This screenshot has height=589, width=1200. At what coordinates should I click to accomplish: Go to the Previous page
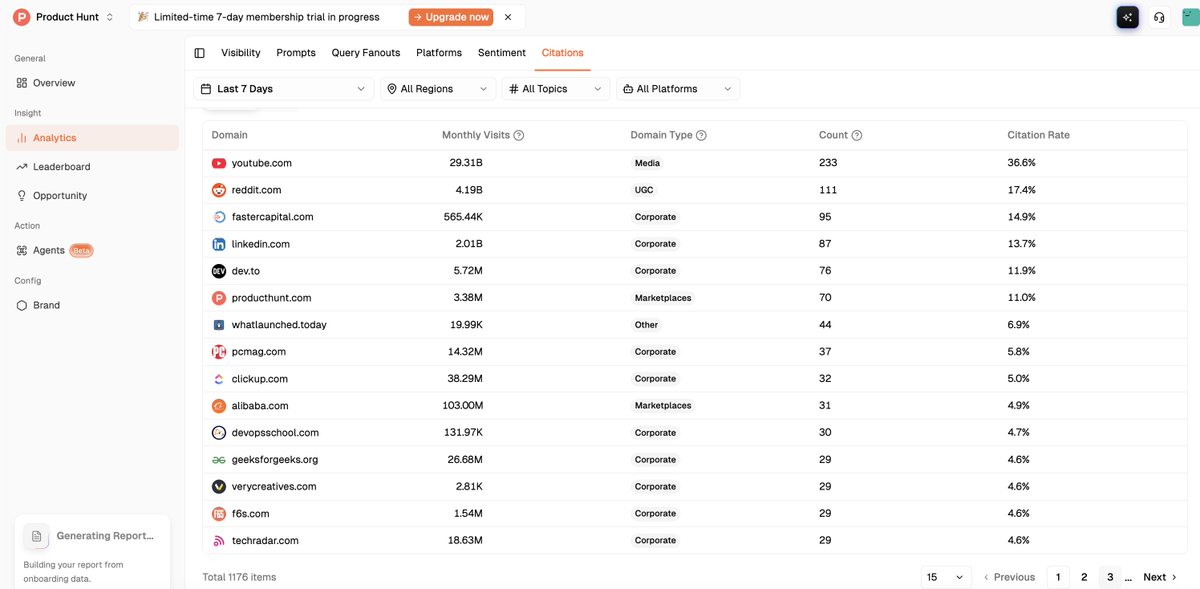(x=1009, y=577)
